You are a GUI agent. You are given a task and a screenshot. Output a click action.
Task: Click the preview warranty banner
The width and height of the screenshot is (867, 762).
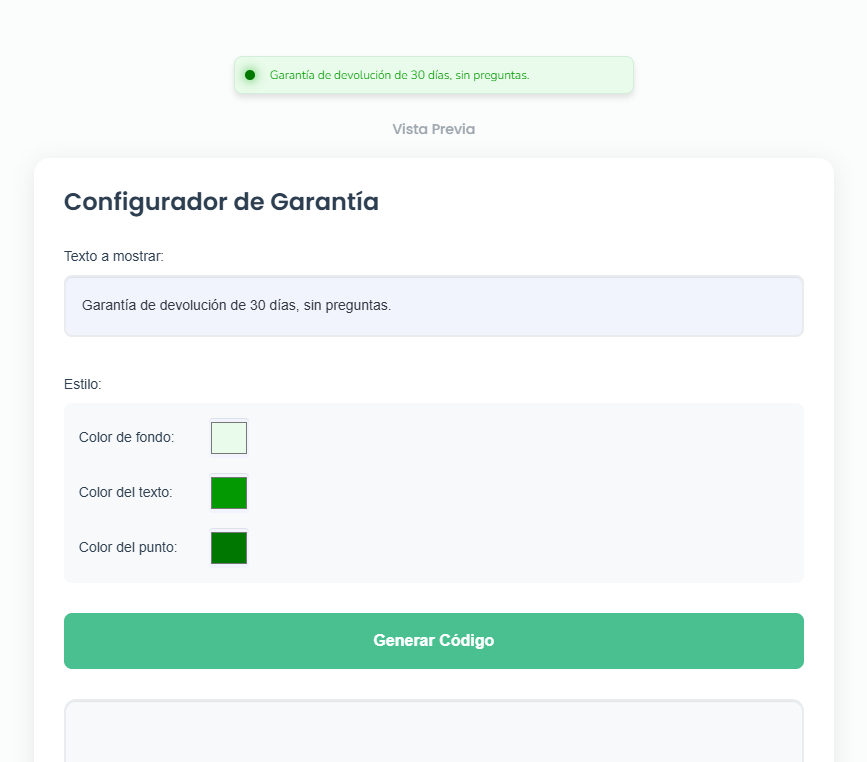pos(433,74)
